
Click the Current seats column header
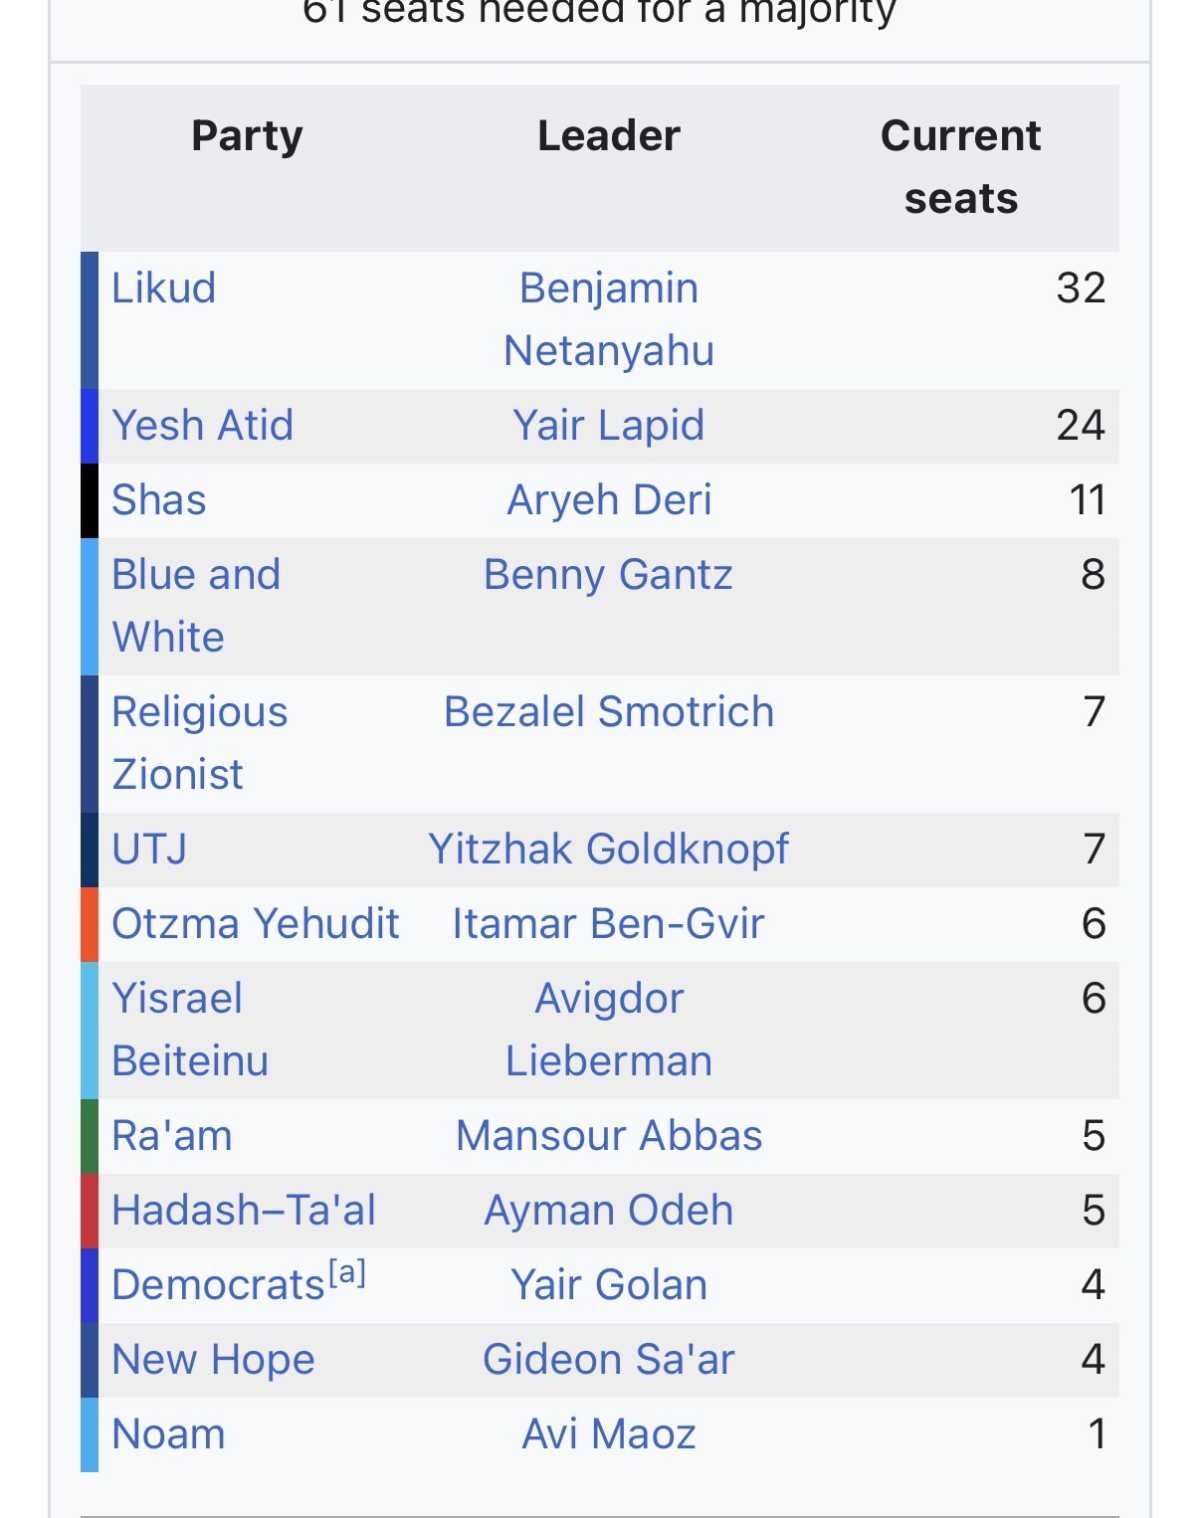point(960,167)
